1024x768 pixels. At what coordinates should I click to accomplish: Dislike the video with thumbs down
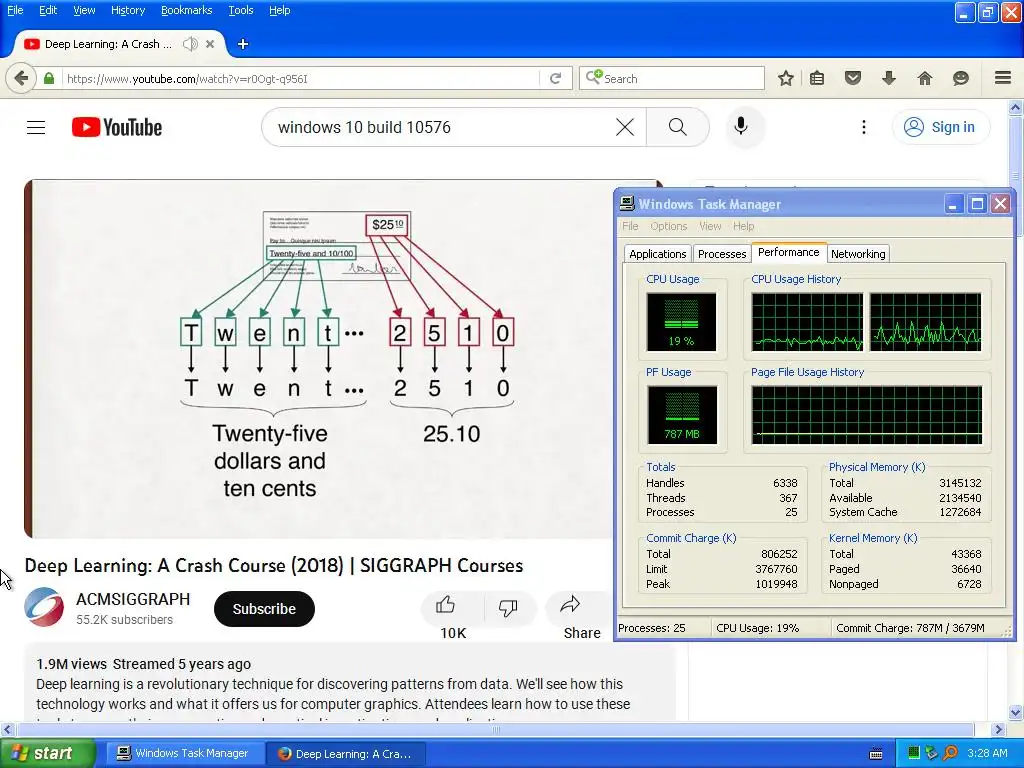coord(509,607)
